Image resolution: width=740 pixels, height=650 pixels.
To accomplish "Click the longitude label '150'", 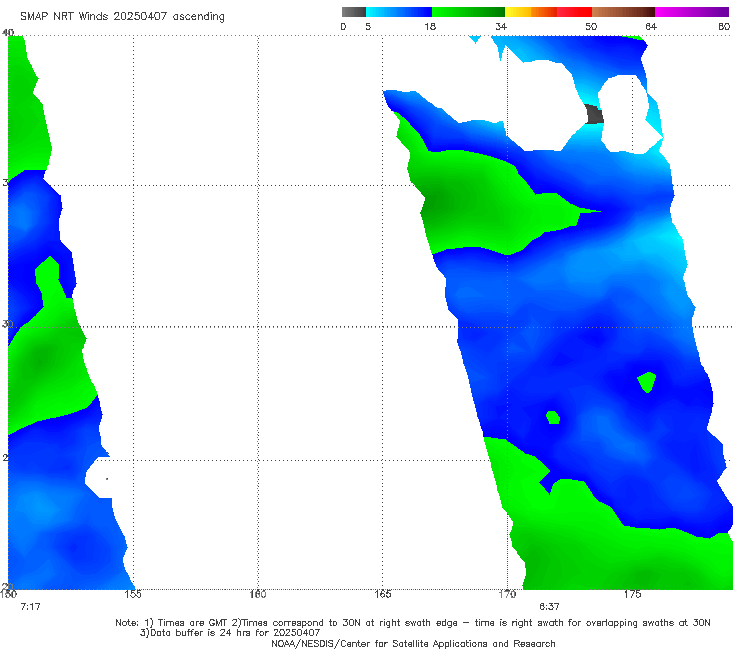I will pyautogui.click(x=8, y=594).
